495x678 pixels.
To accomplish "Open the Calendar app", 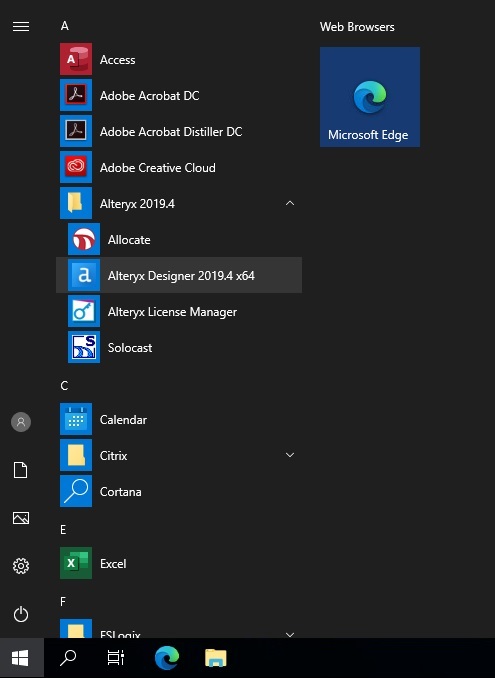I will point(179,419).
